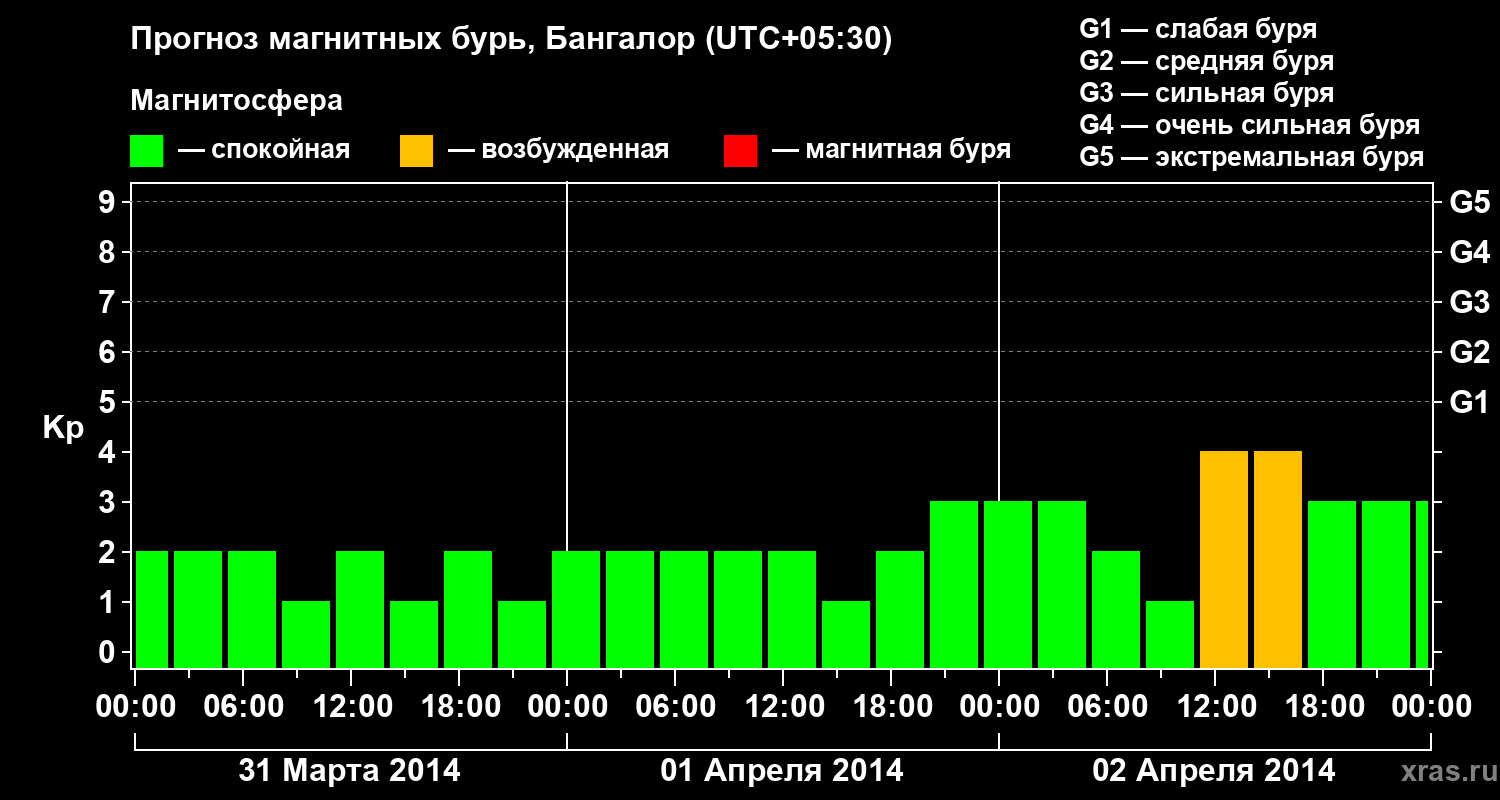Click the 'G3' tick label on right axis
This screenshot has width=1500, height=800.
(1470, 302)
